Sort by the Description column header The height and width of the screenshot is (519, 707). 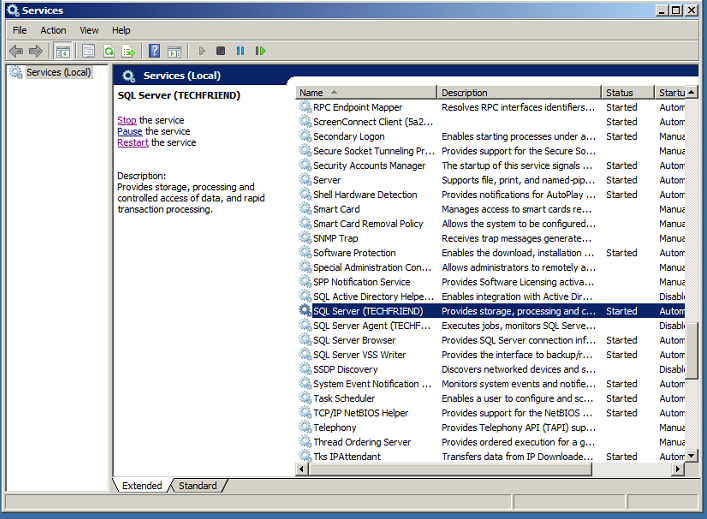(519, 92)
